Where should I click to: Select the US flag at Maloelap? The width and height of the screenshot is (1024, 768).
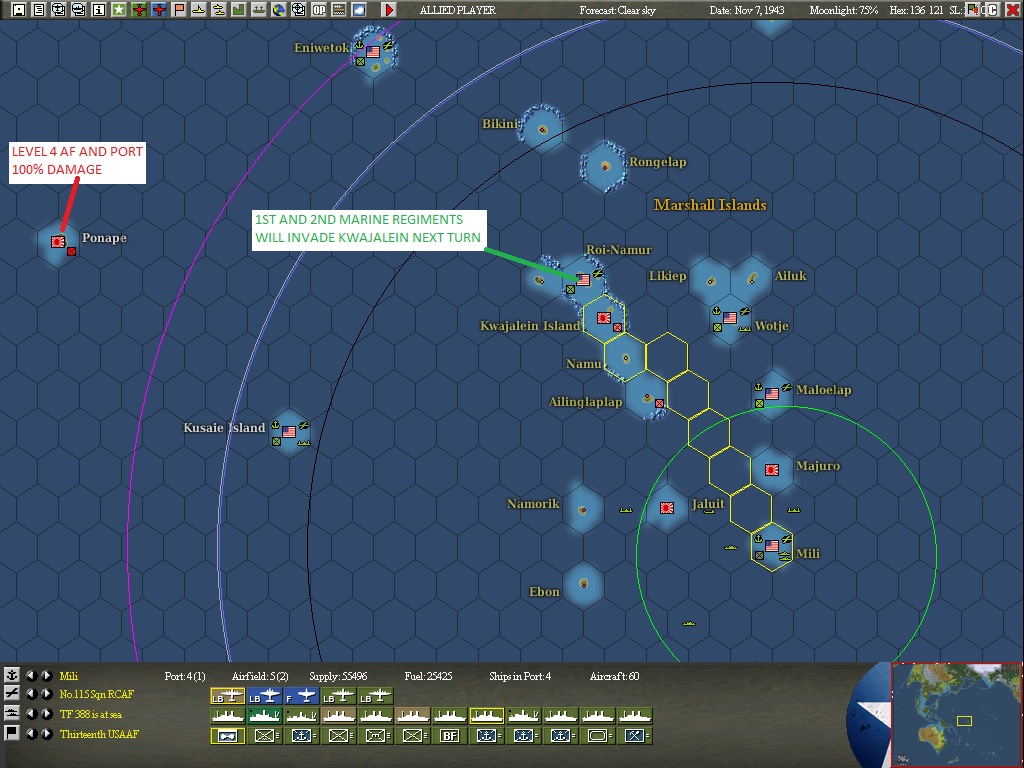(x=772, y=394)
